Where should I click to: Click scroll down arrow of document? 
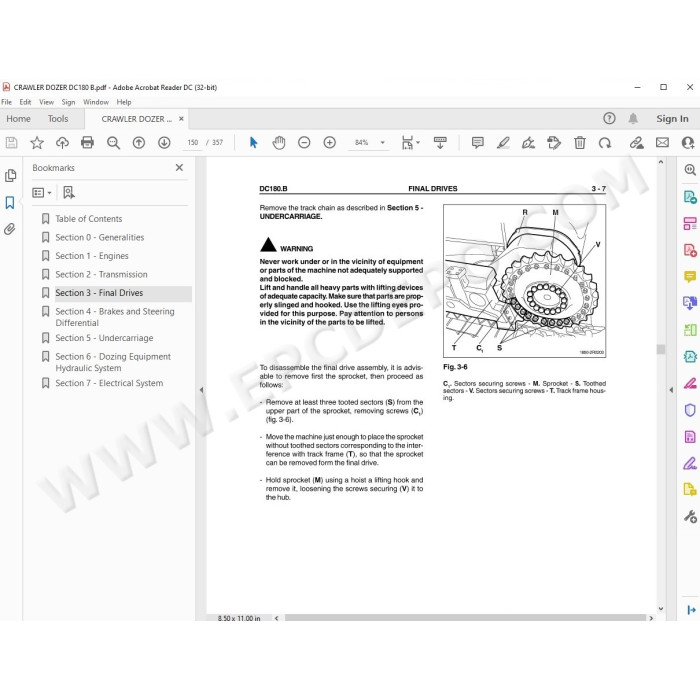(661, 608)
